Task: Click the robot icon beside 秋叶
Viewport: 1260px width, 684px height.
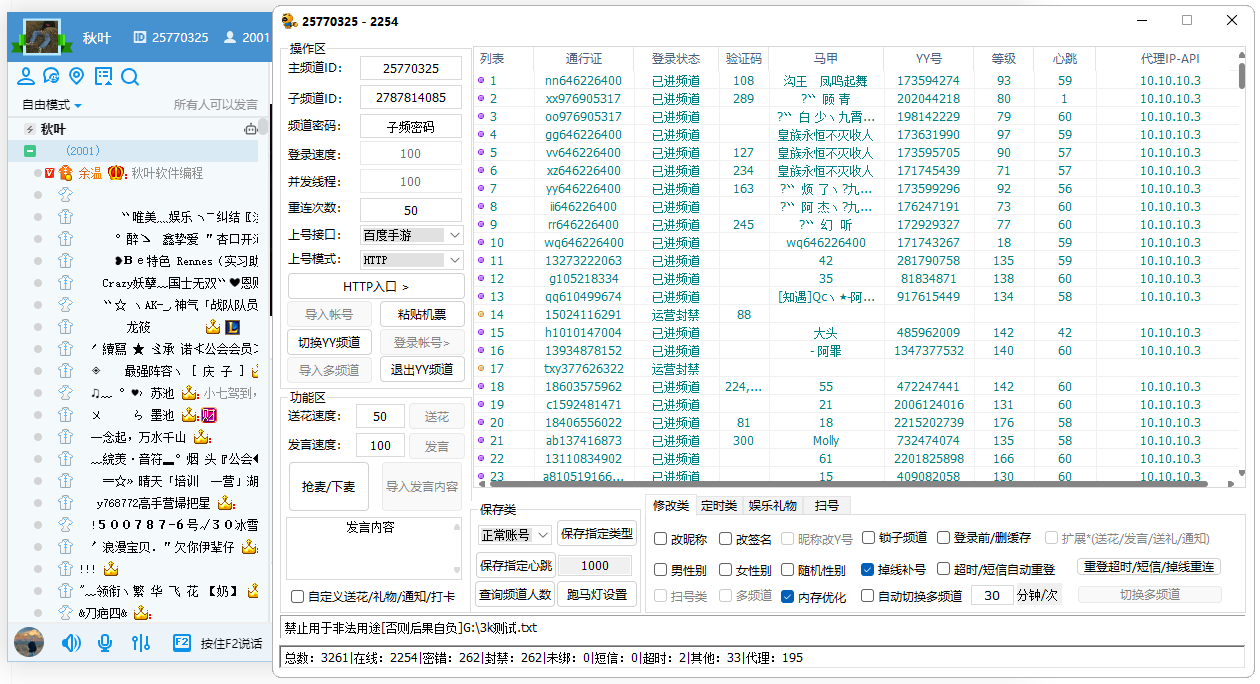Action: coord(251,129)
